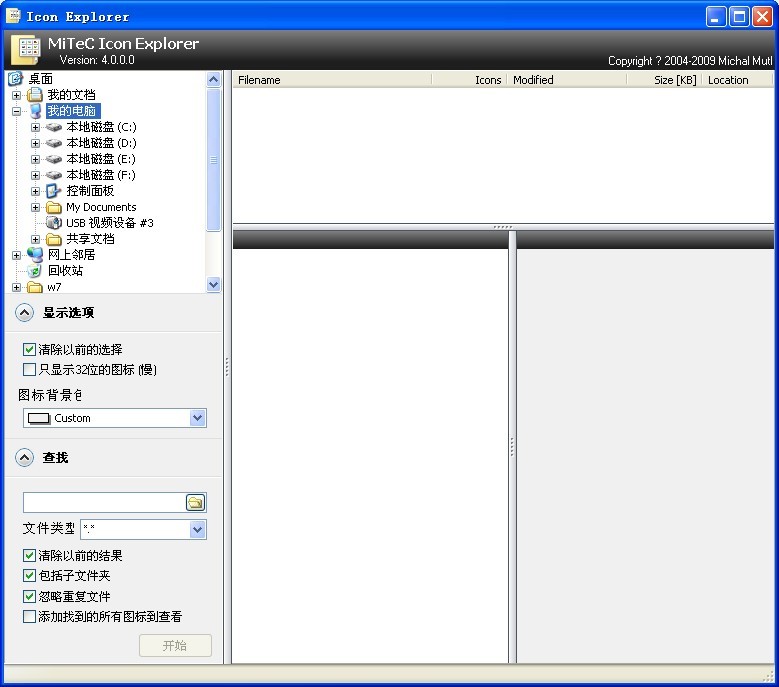Click the 本地磁盘 (C:) drive icon
This screenshot has width=779, height=687.
[x=54, y=127]
